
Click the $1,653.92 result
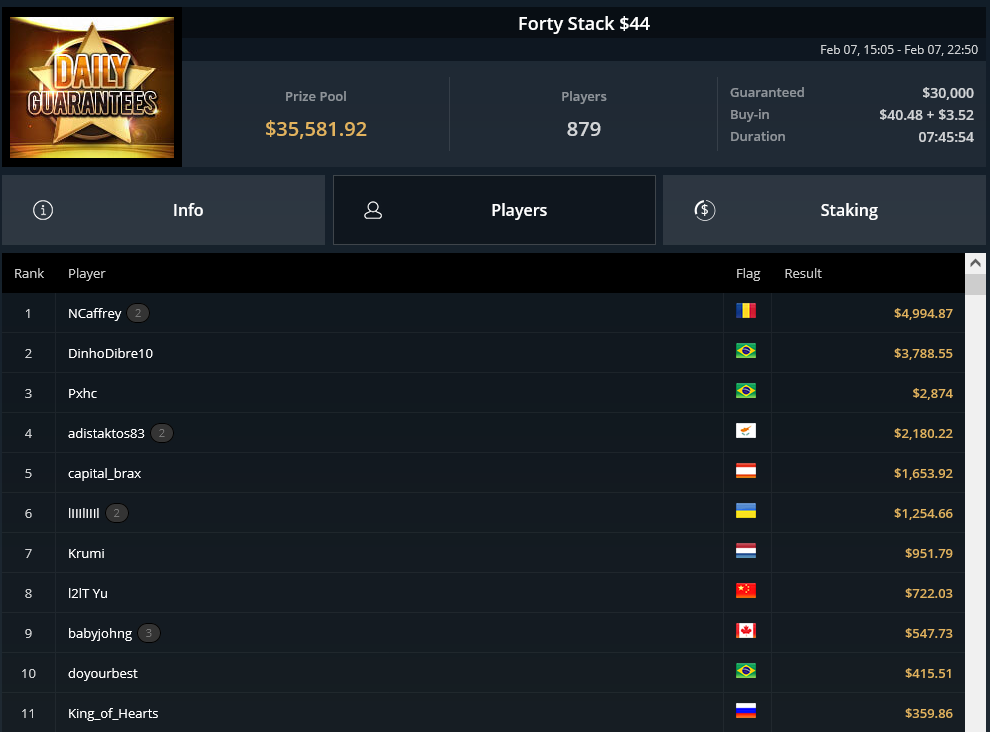coord(923,473)
